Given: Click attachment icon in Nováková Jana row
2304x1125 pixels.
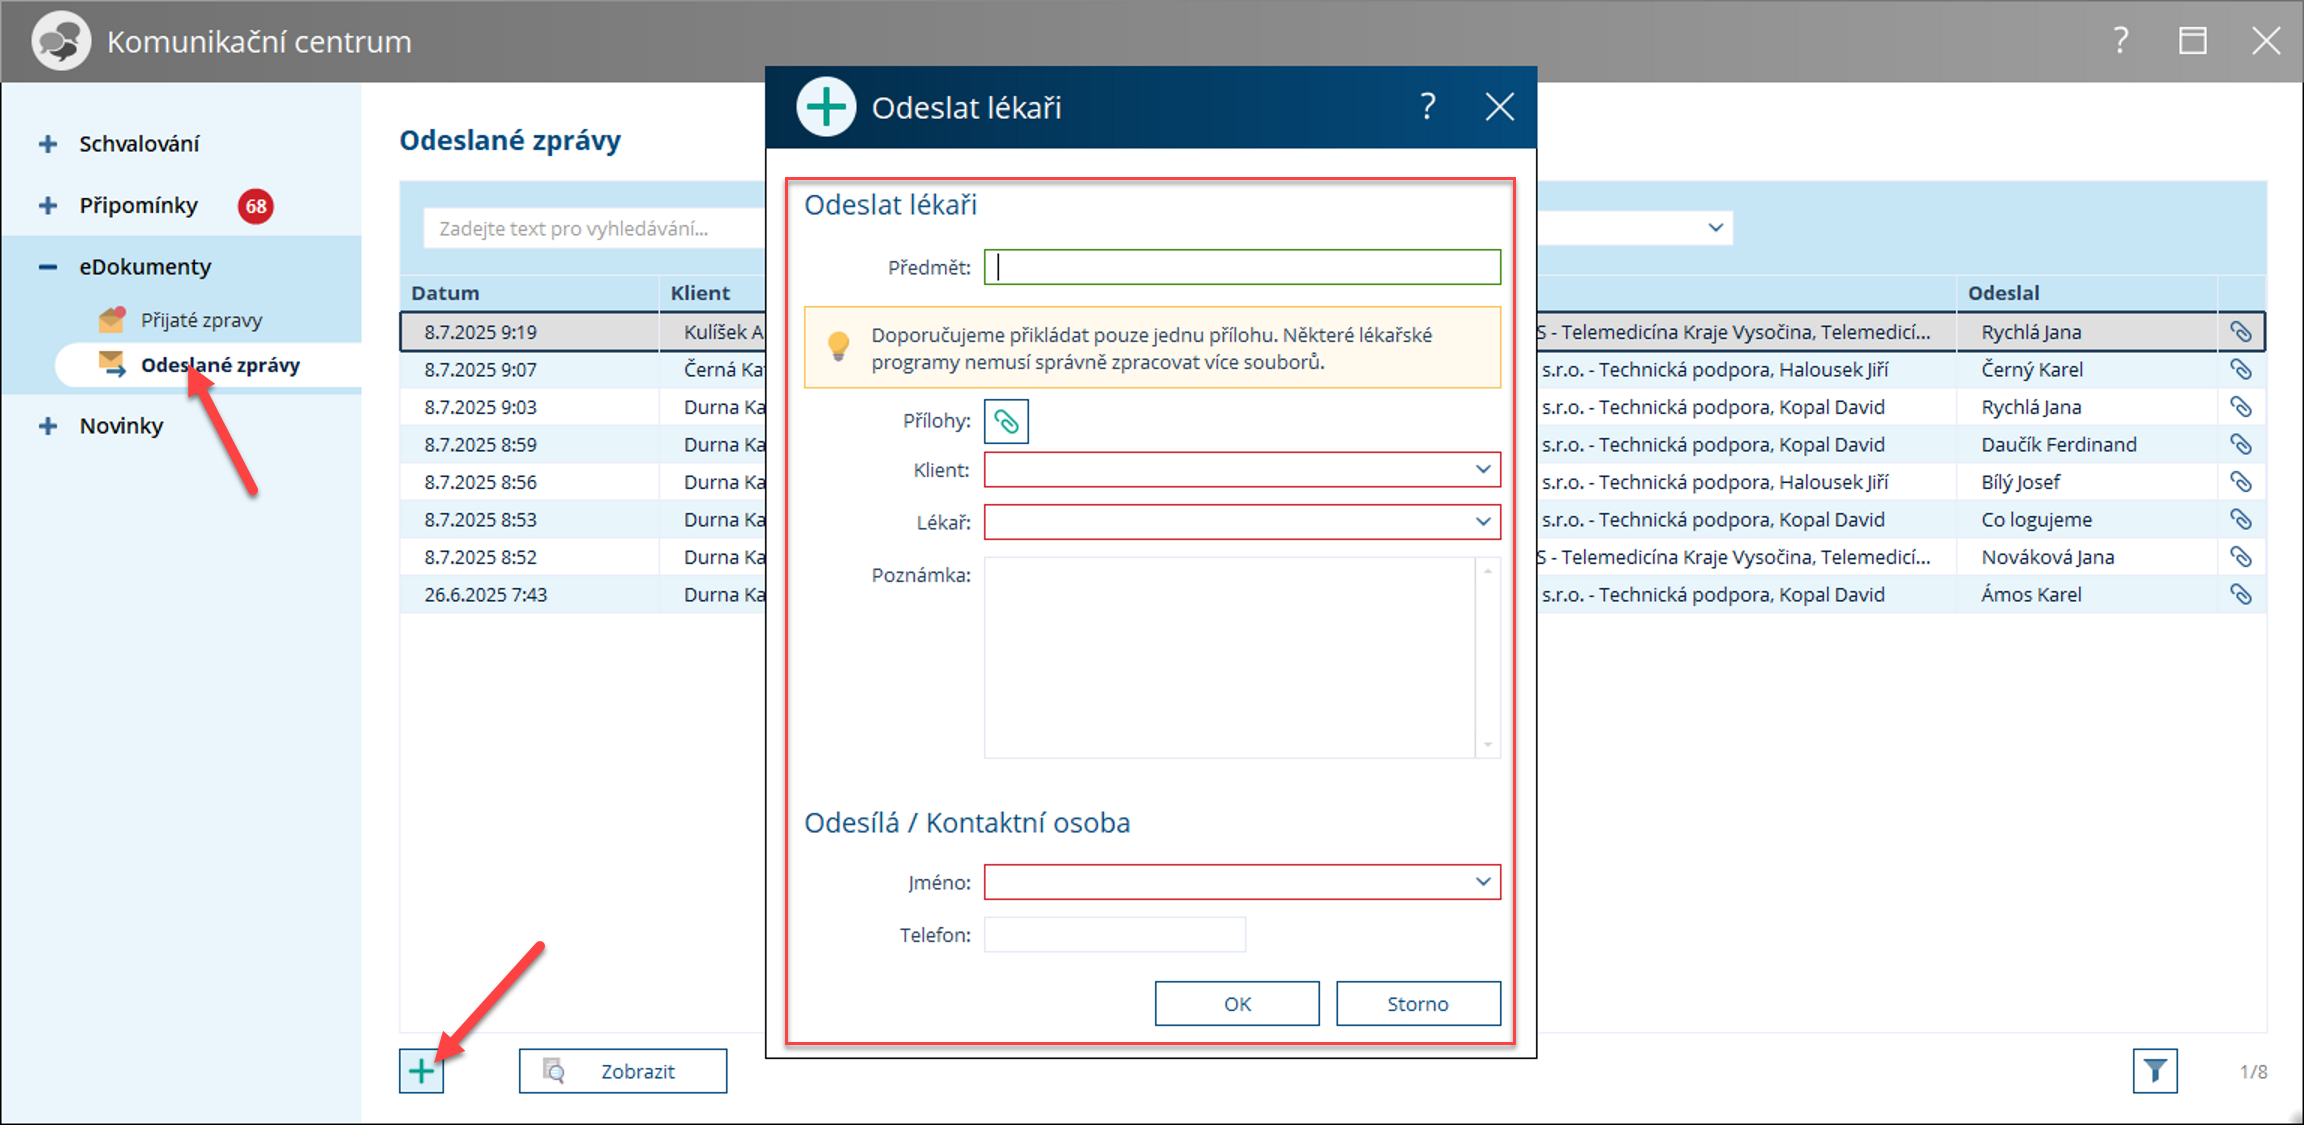Looking at the screenshot, I should tap(2240, 557).
